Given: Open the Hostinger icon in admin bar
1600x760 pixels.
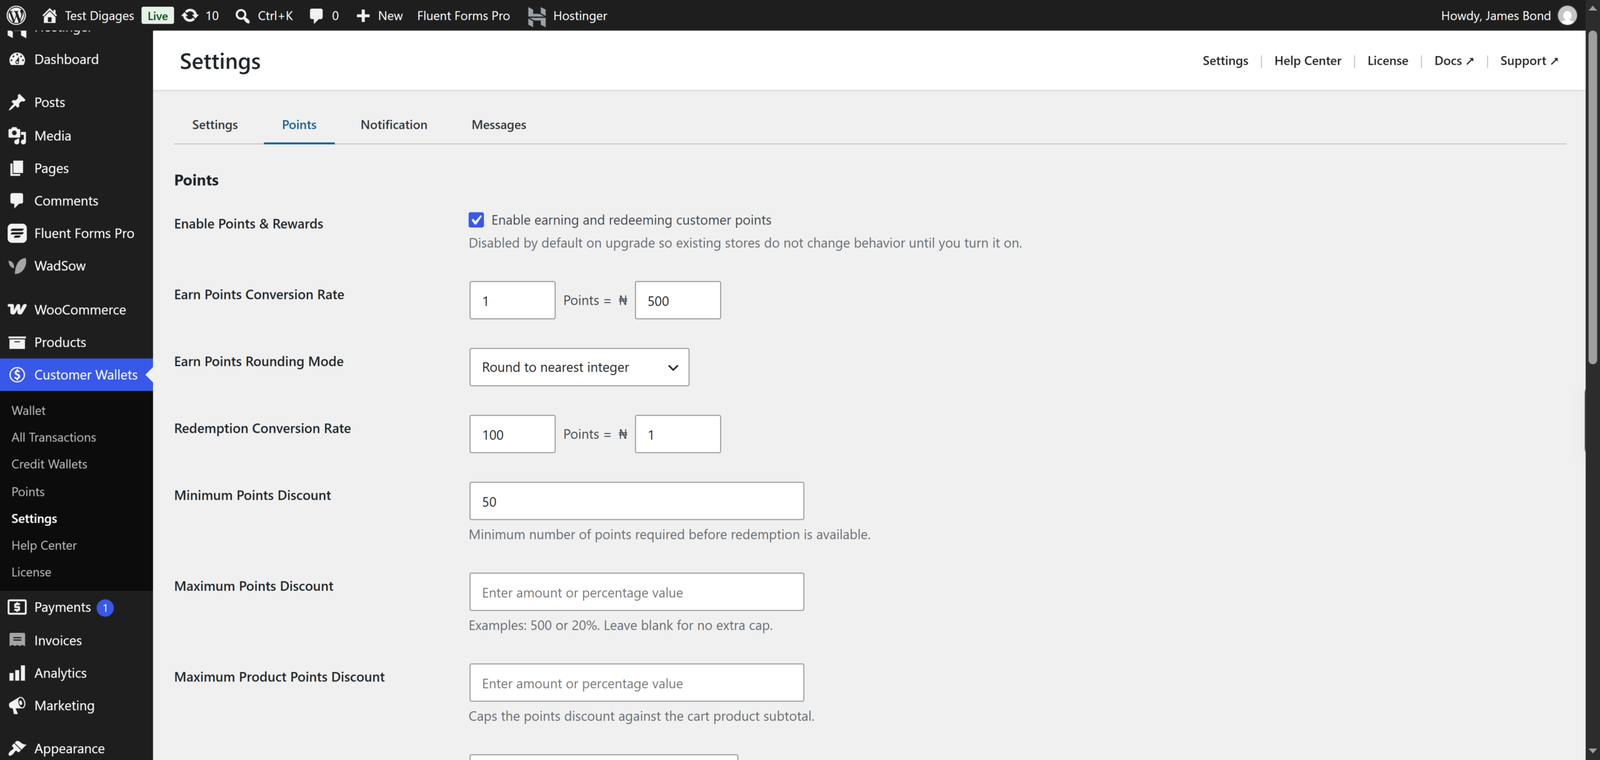Looking at the screenshot, I should click(x=537, y=16).
